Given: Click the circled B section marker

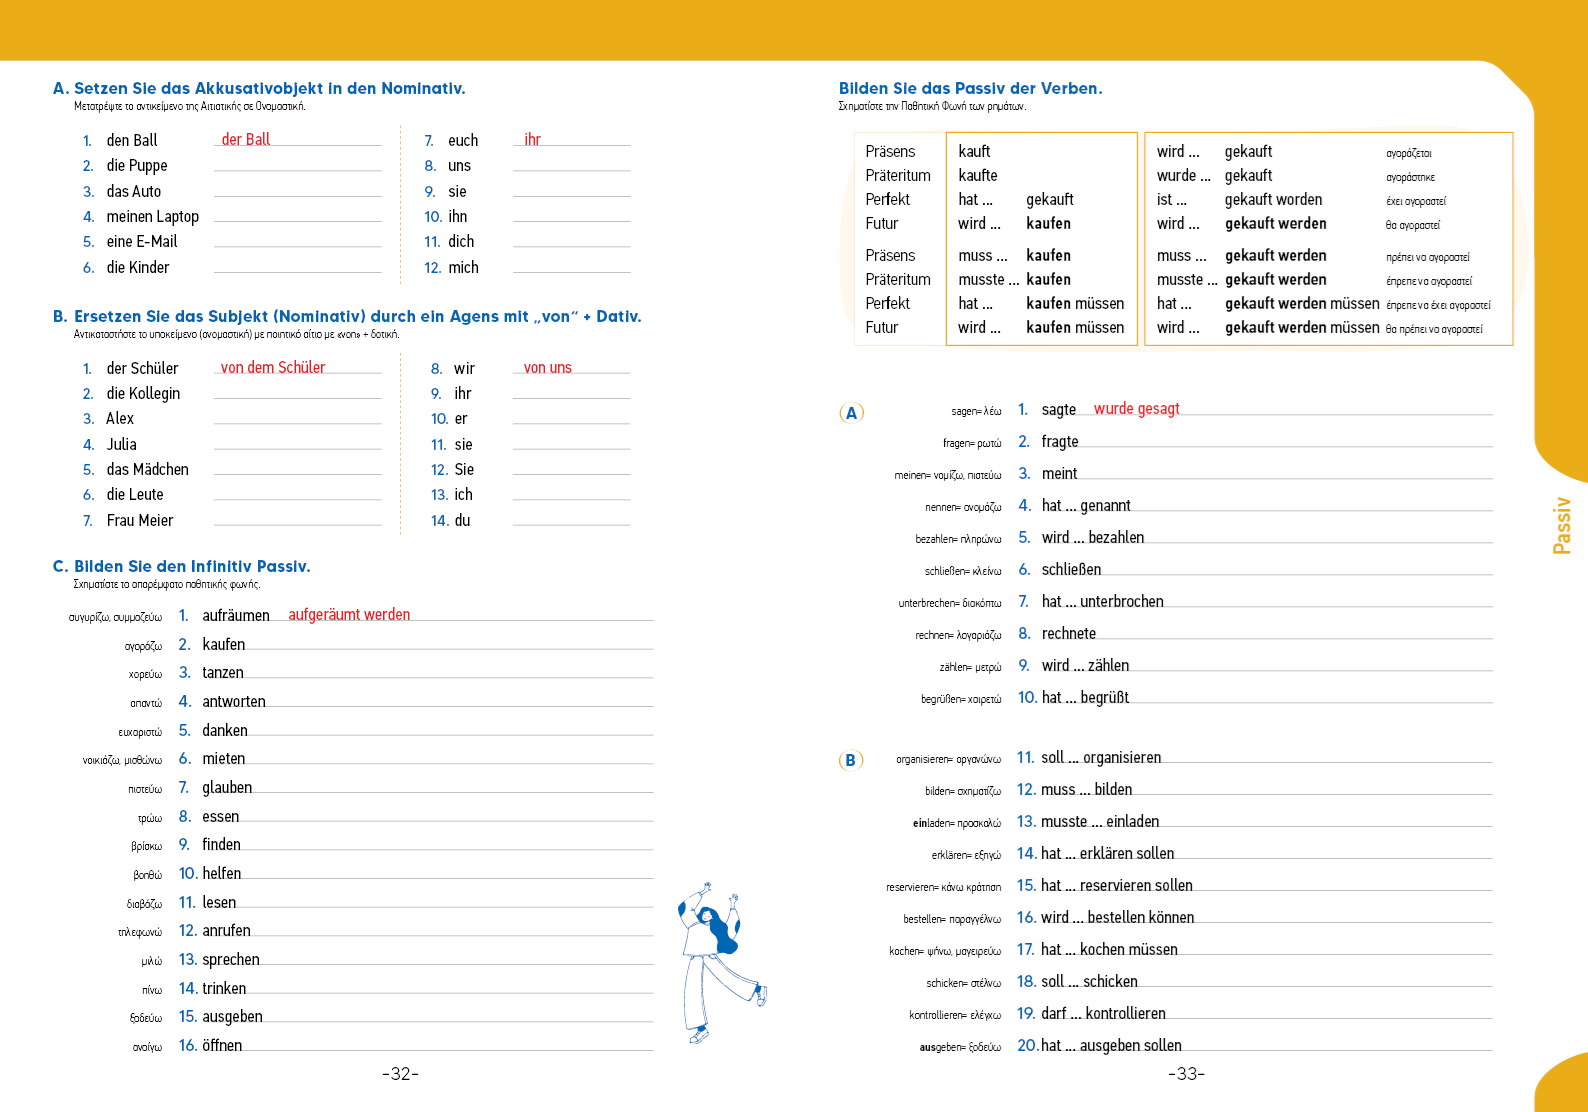Looking at the screenshot, I should coord(850,760).
